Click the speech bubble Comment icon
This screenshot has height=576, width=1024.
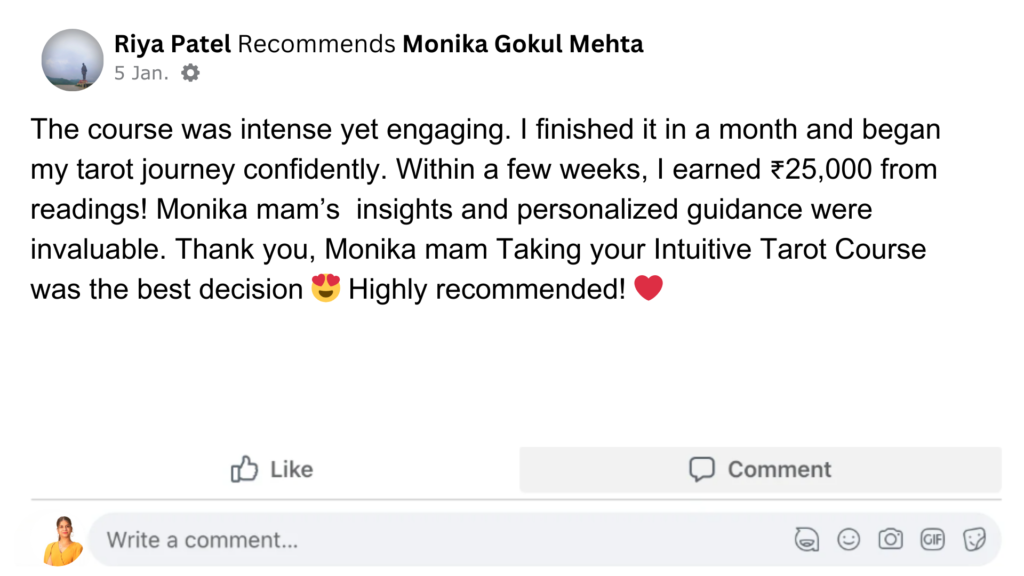pyautogui.click(x=702, y=469)
